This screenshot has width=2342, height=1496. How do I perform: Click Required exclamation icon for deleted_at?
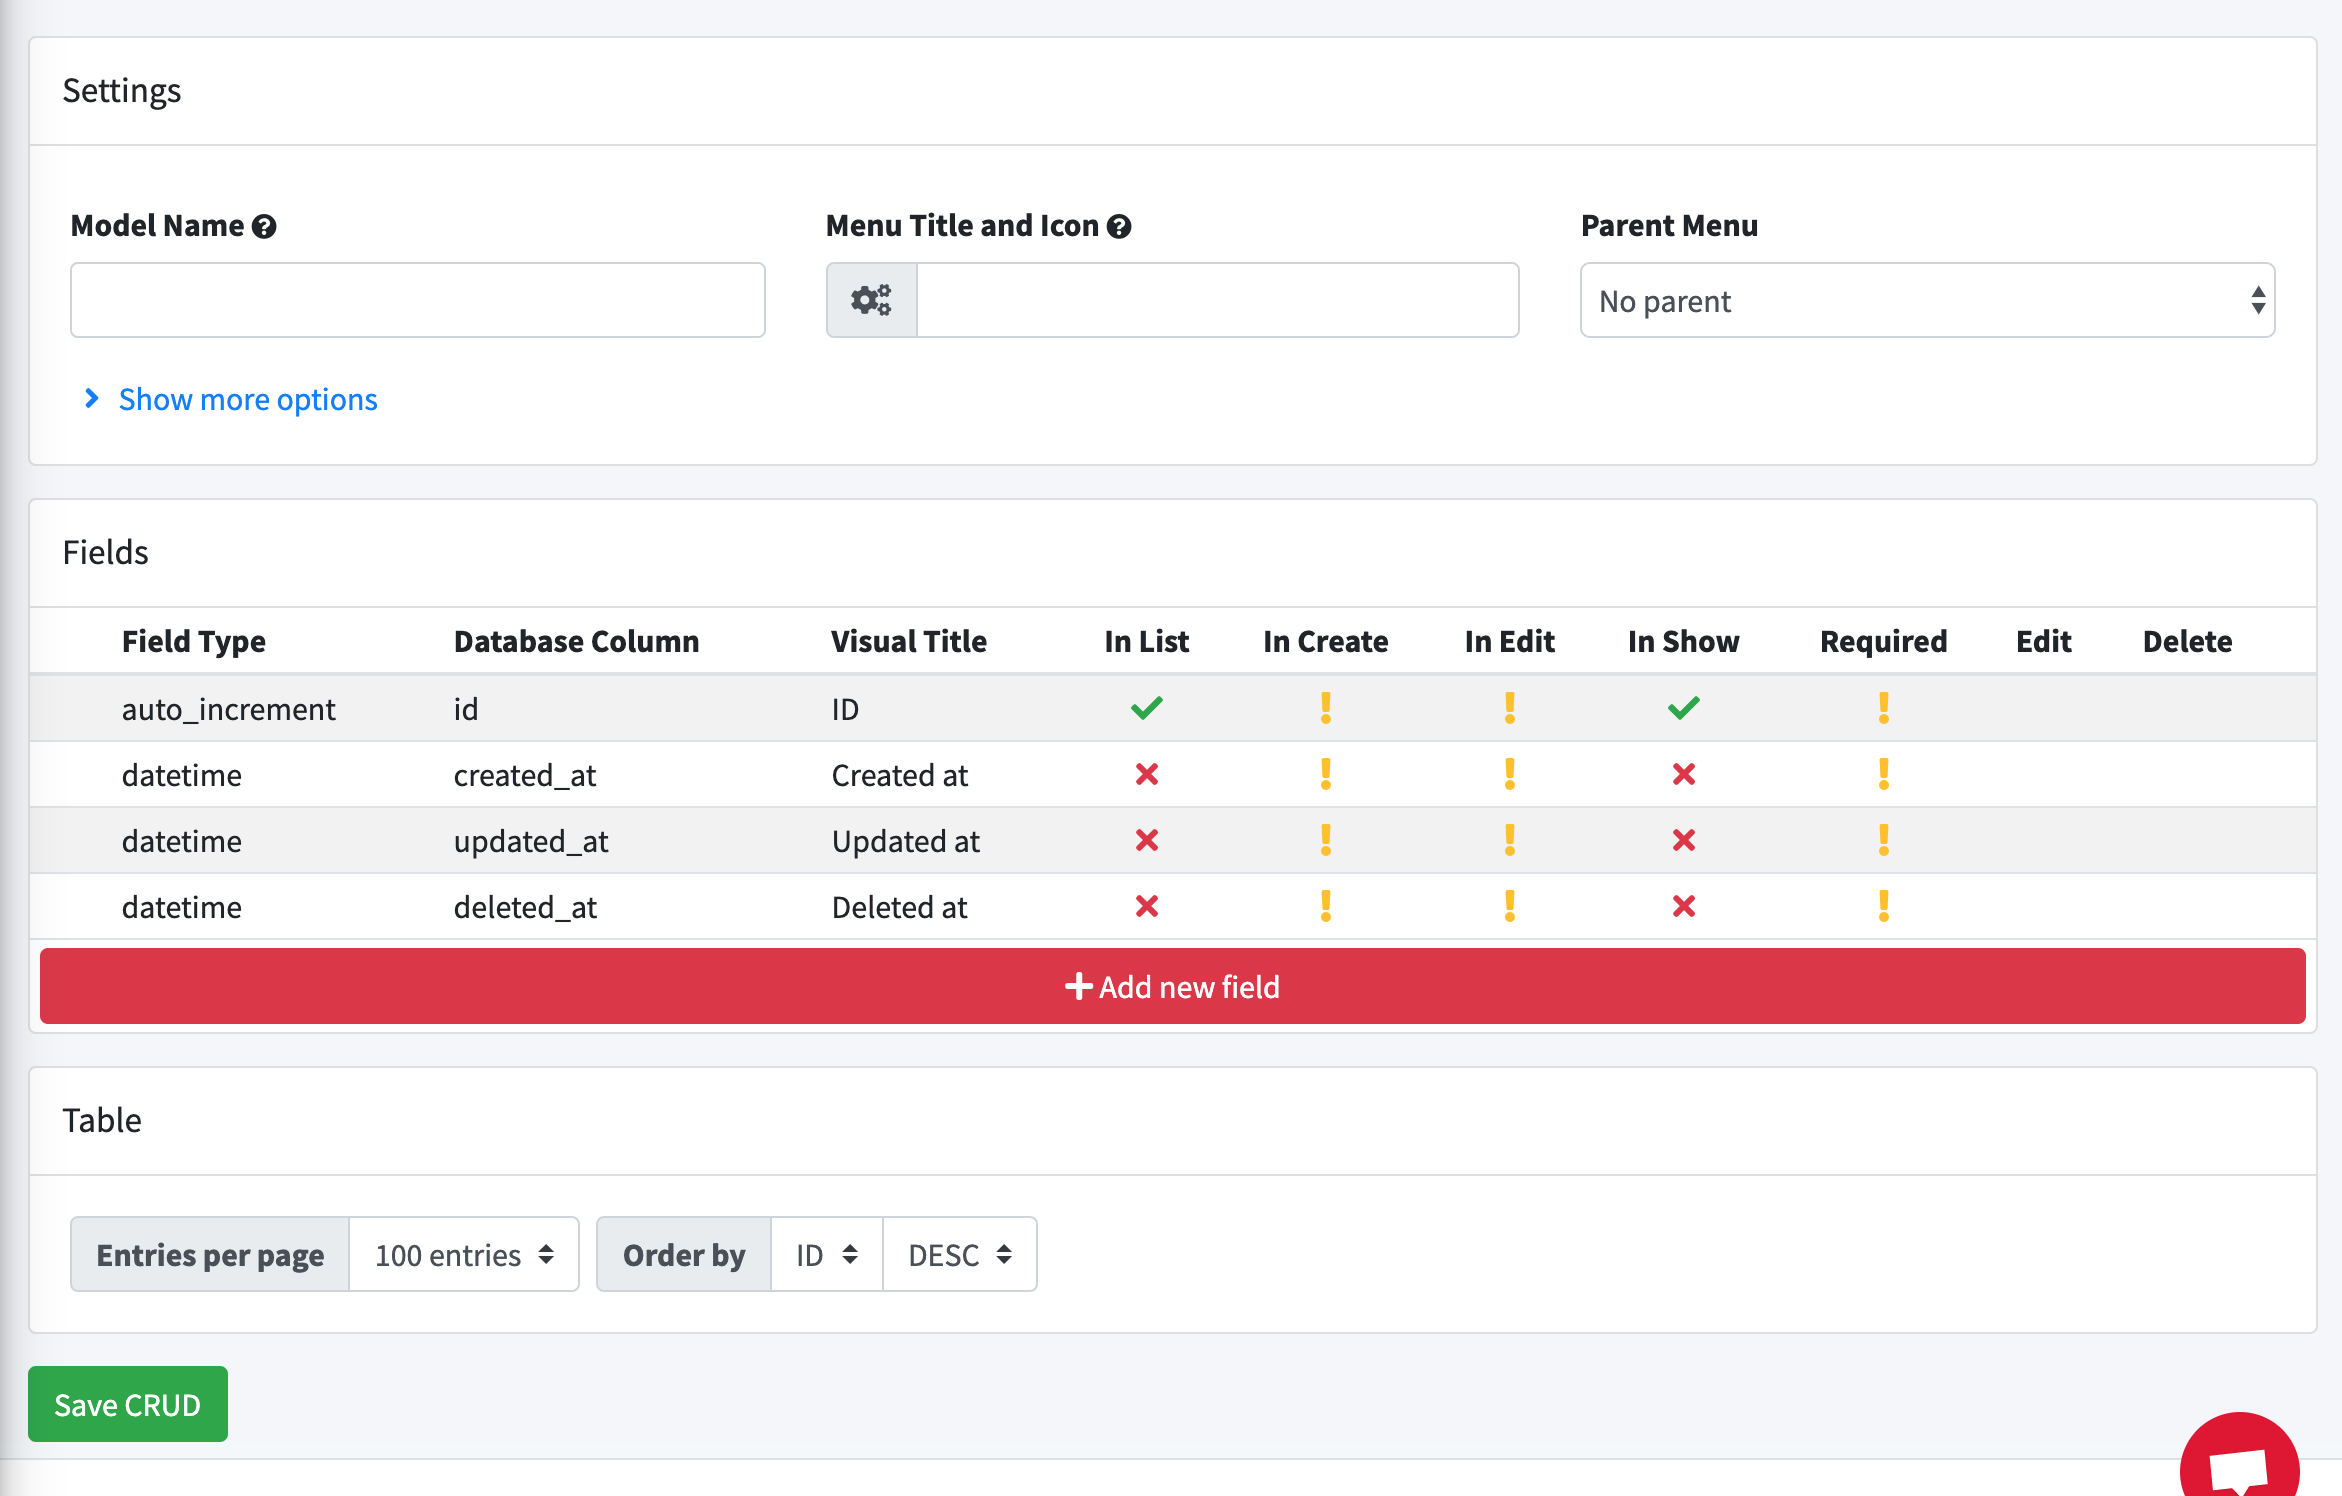point(1883,906)
